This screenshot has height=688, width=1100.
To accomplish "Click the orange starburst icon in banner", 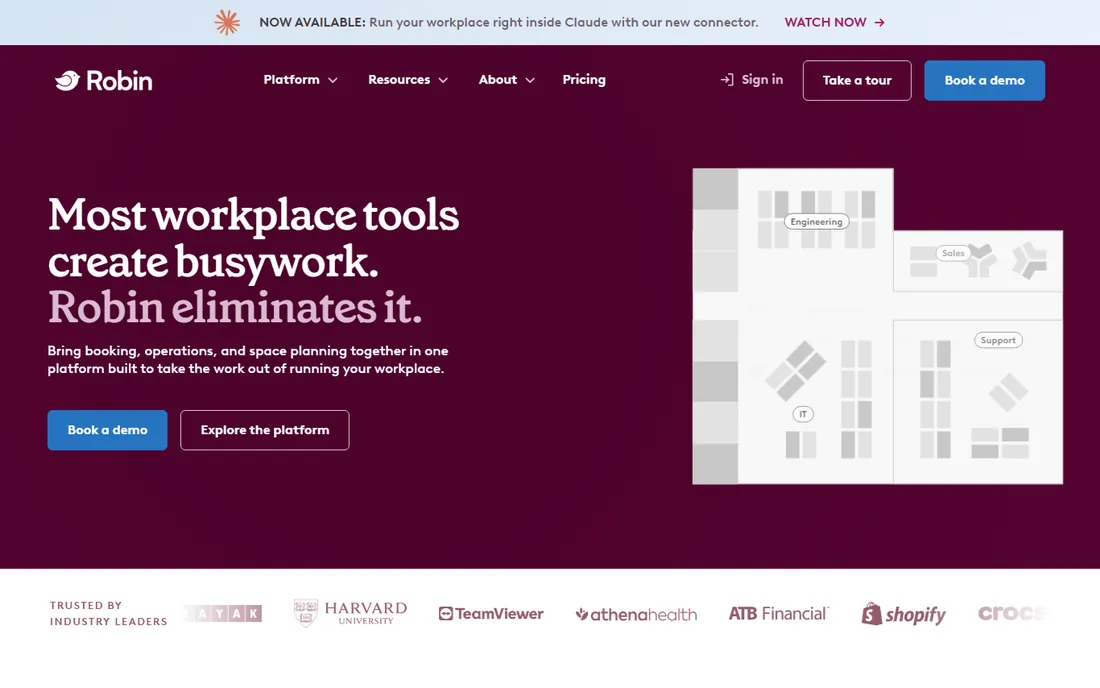I will click(227, 22).
